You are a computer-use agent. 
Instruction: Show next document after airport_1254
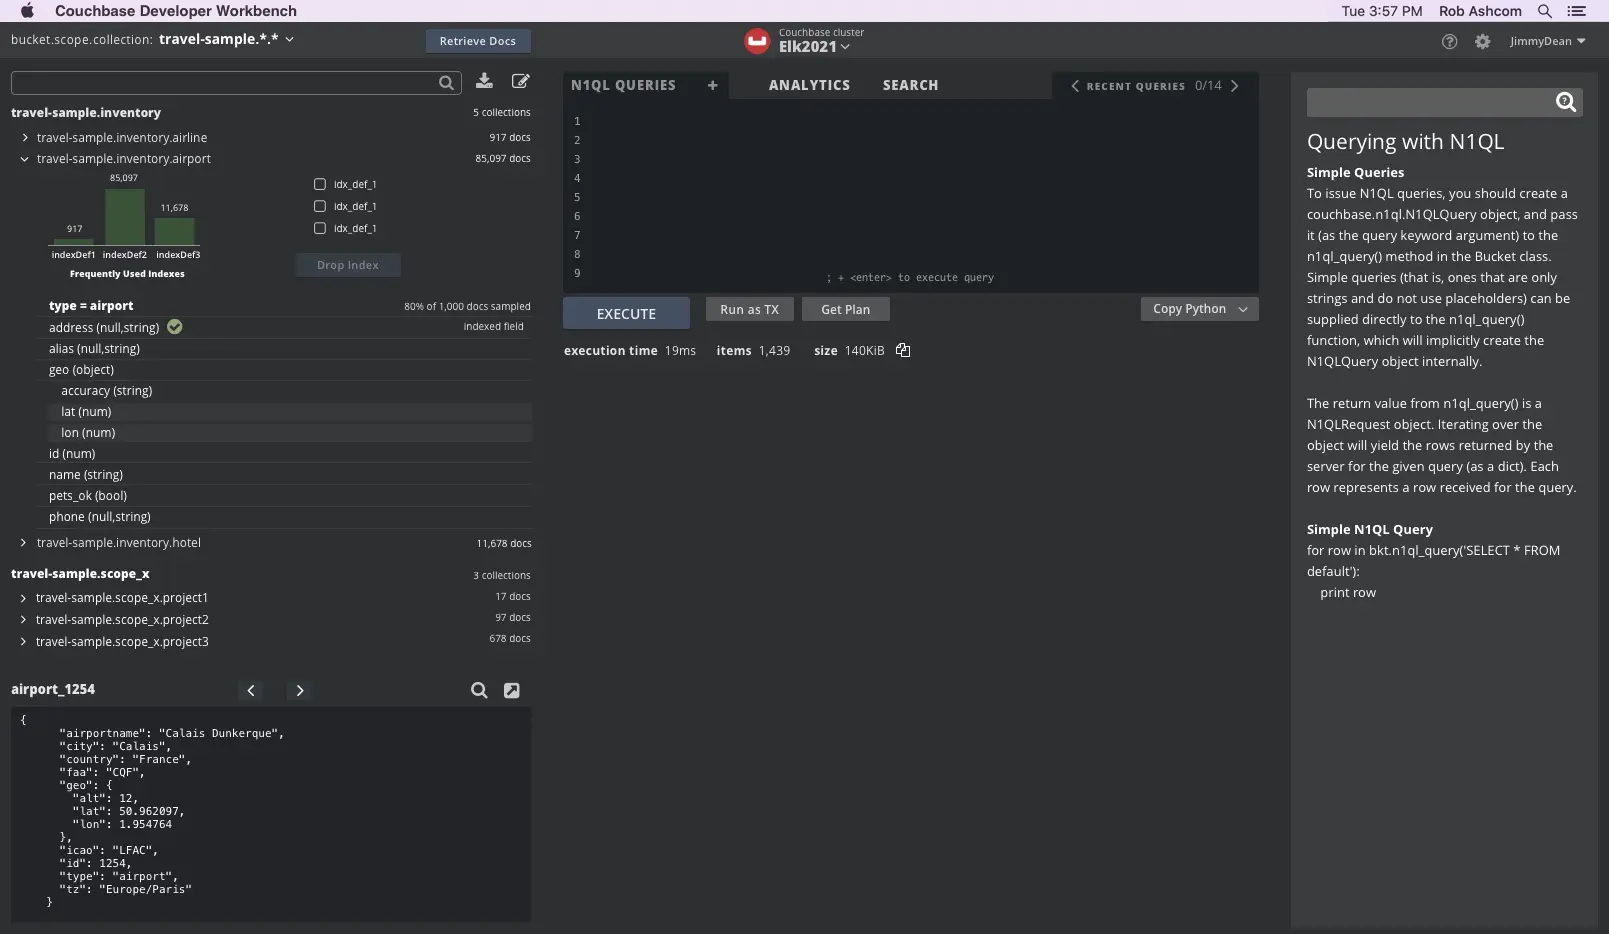299,690
